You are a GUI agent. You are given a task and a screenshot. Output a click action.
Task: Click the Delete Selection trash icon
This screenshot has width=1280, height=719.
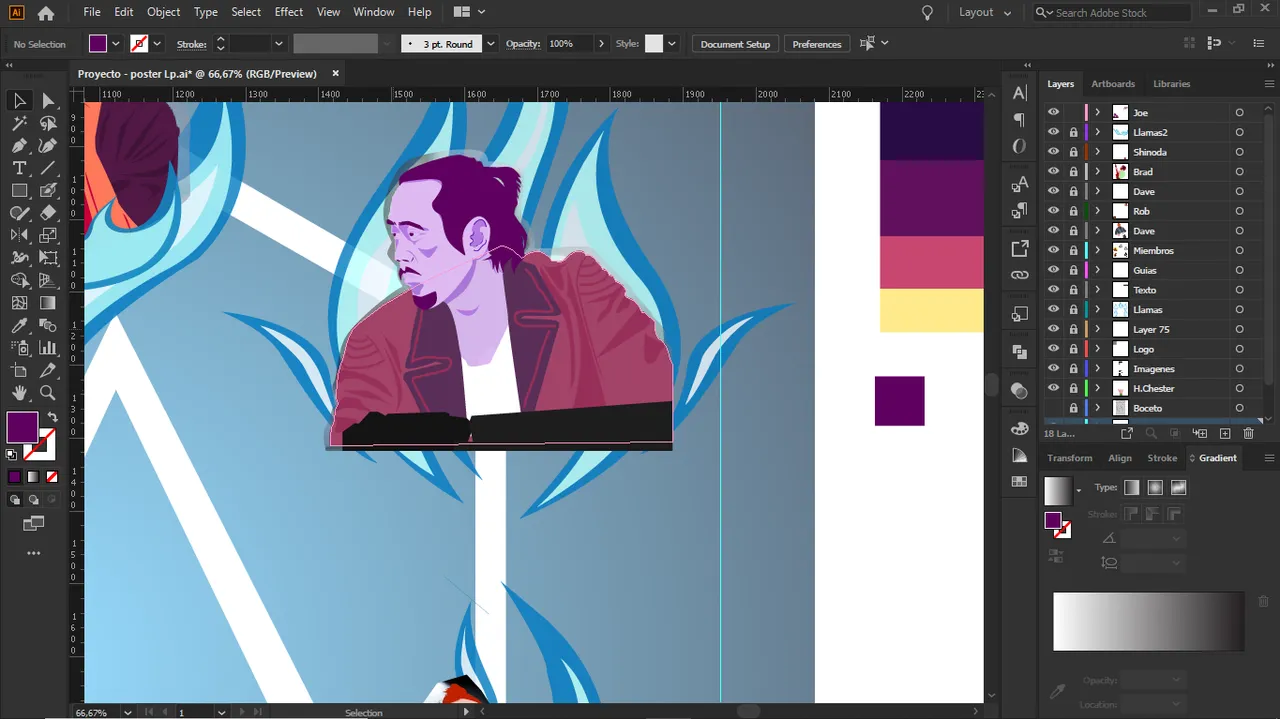tap(1248, 433)
